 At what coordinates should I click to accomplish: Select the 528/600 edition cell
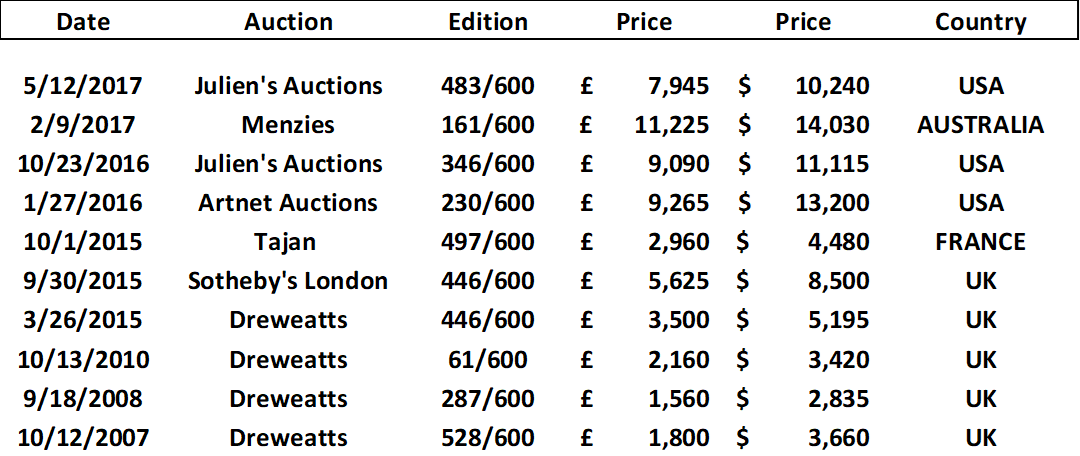coord(488,437)
